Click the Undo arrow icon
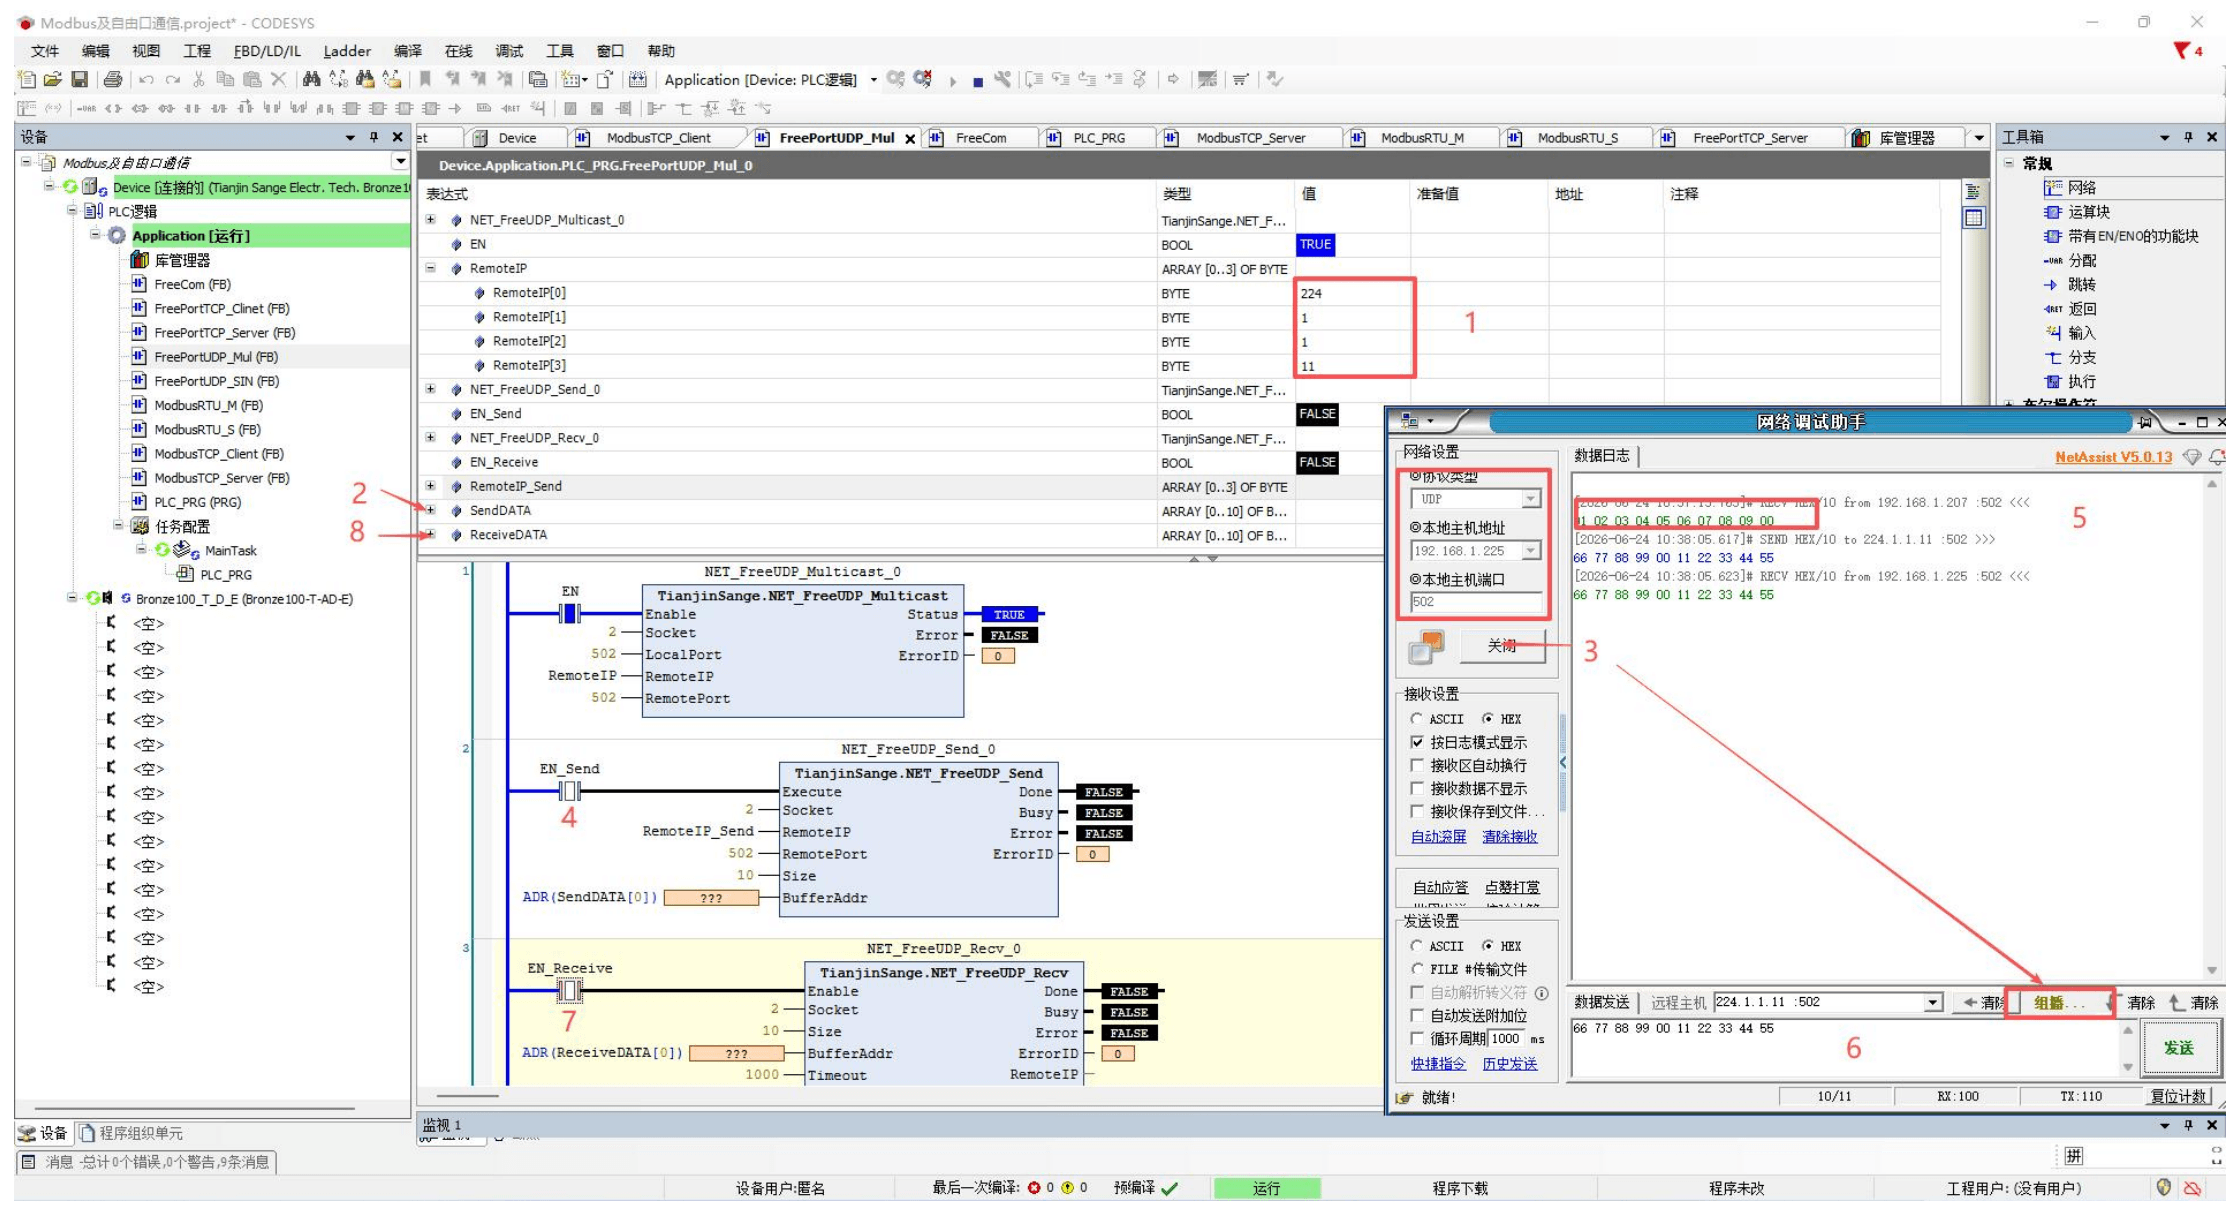Image resolution: width=2237 pixels, height=1208 pixels. (x=146, y=79)
